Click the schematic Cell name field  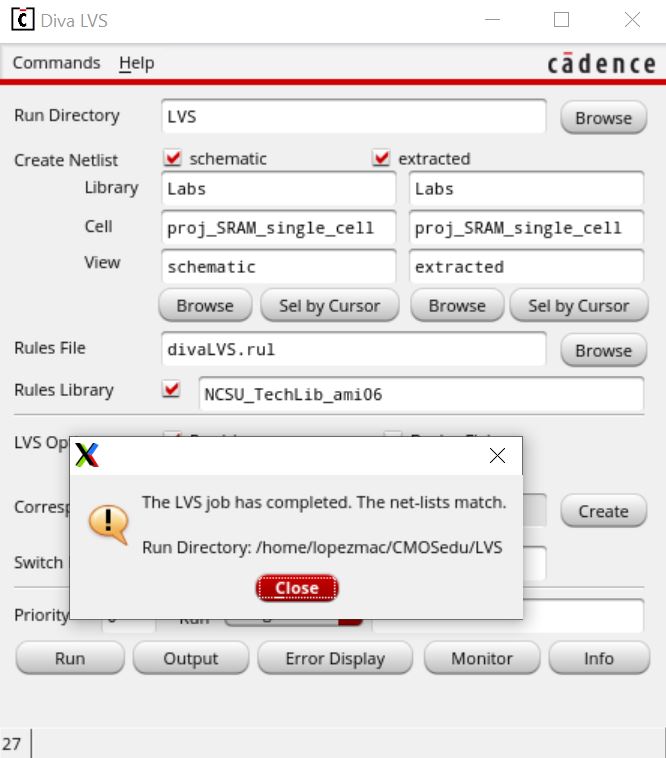click(x=278, y=228)
